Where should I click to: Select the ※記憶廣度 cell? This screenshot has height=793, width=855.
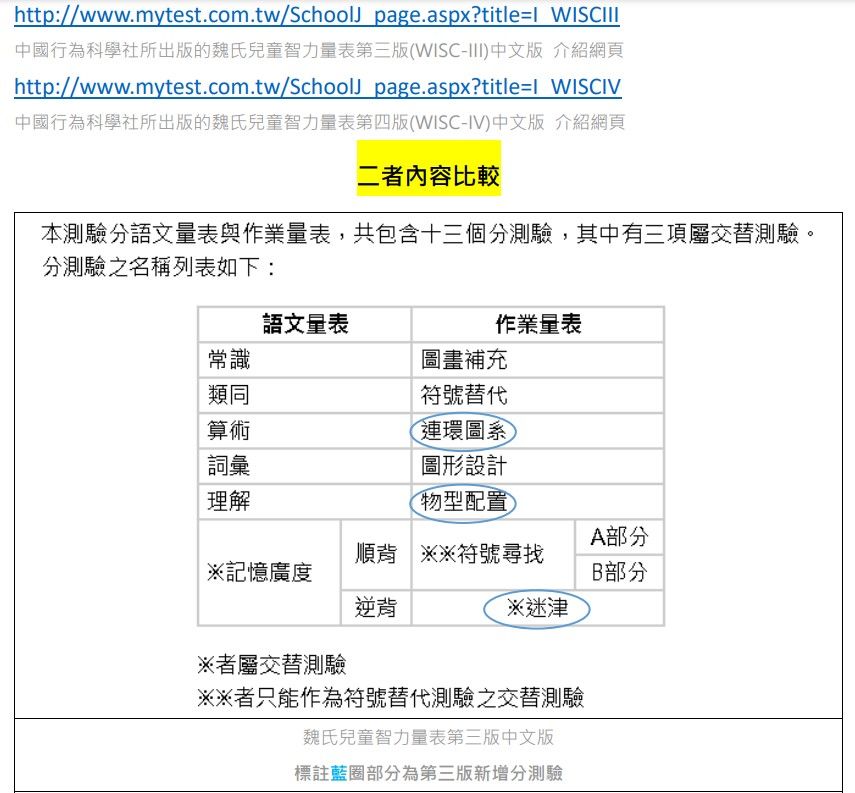(260, 572)
